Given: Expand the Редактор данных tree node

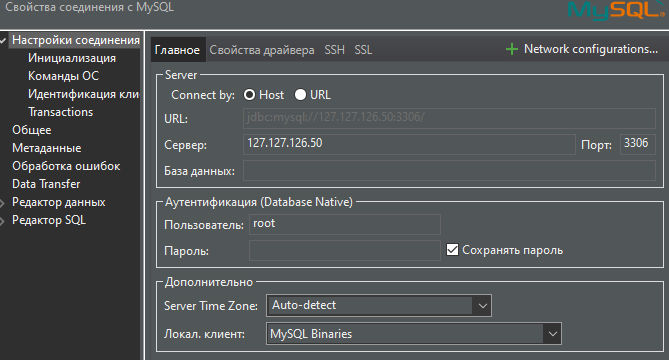Looking at the screenshot, I should pos(2,203).
